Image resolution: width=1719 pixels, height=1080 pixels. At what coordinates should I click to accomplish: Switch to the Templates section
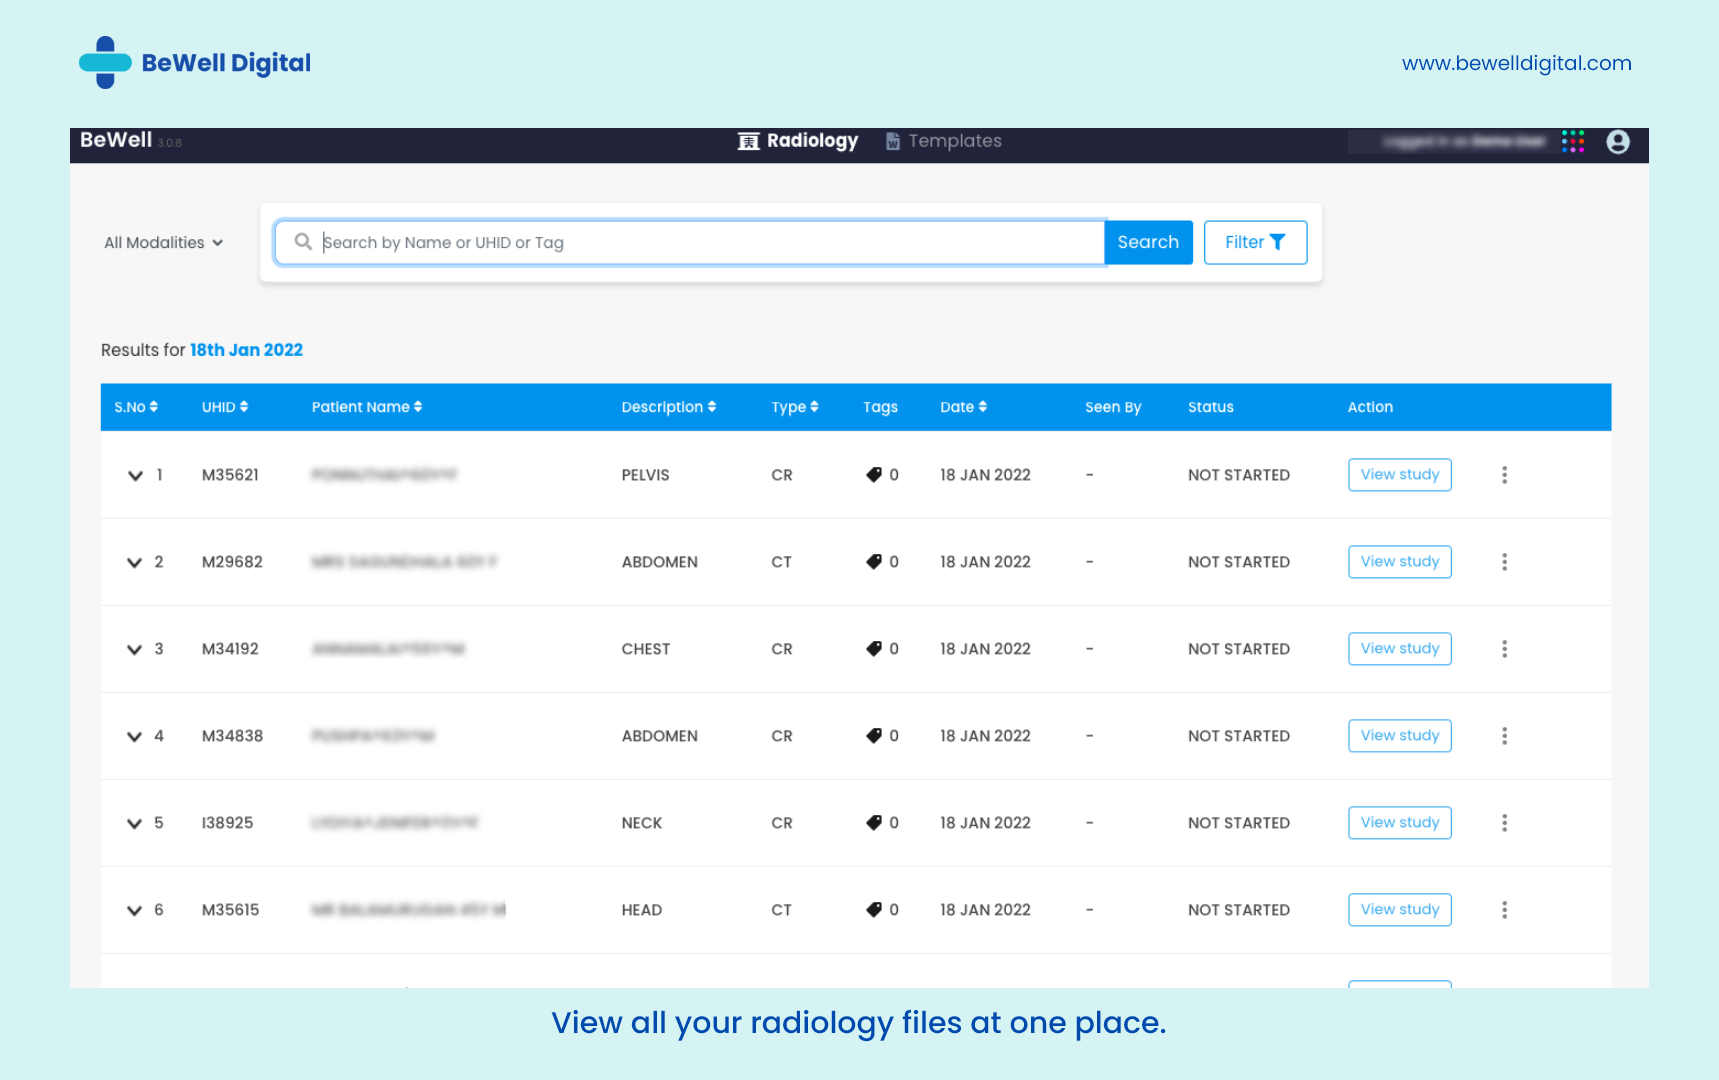point(955,141)
